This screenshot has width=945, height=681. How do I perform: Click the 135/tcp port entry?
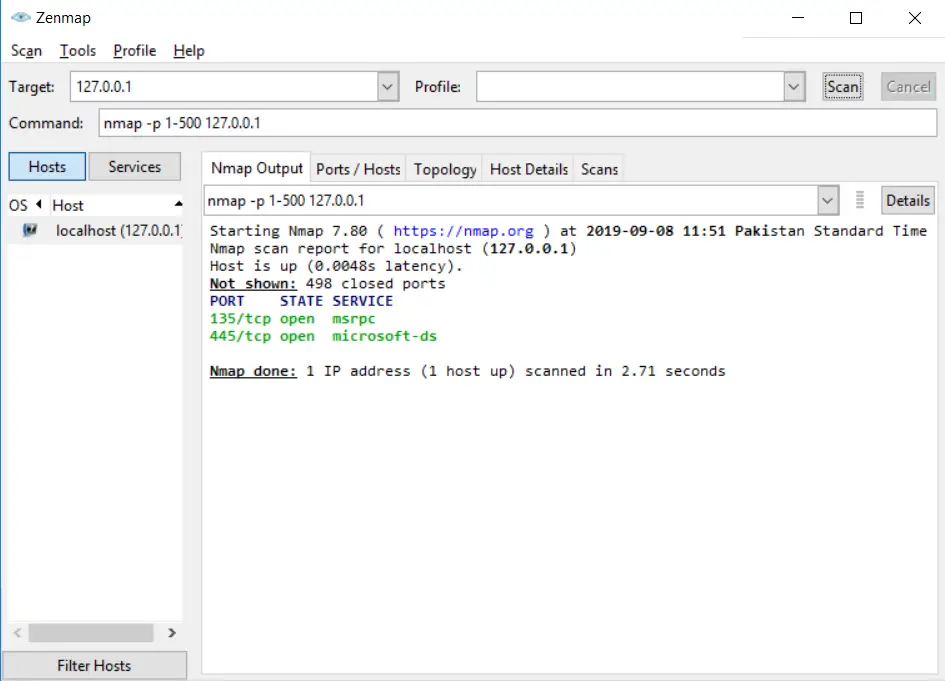(240, 319)
